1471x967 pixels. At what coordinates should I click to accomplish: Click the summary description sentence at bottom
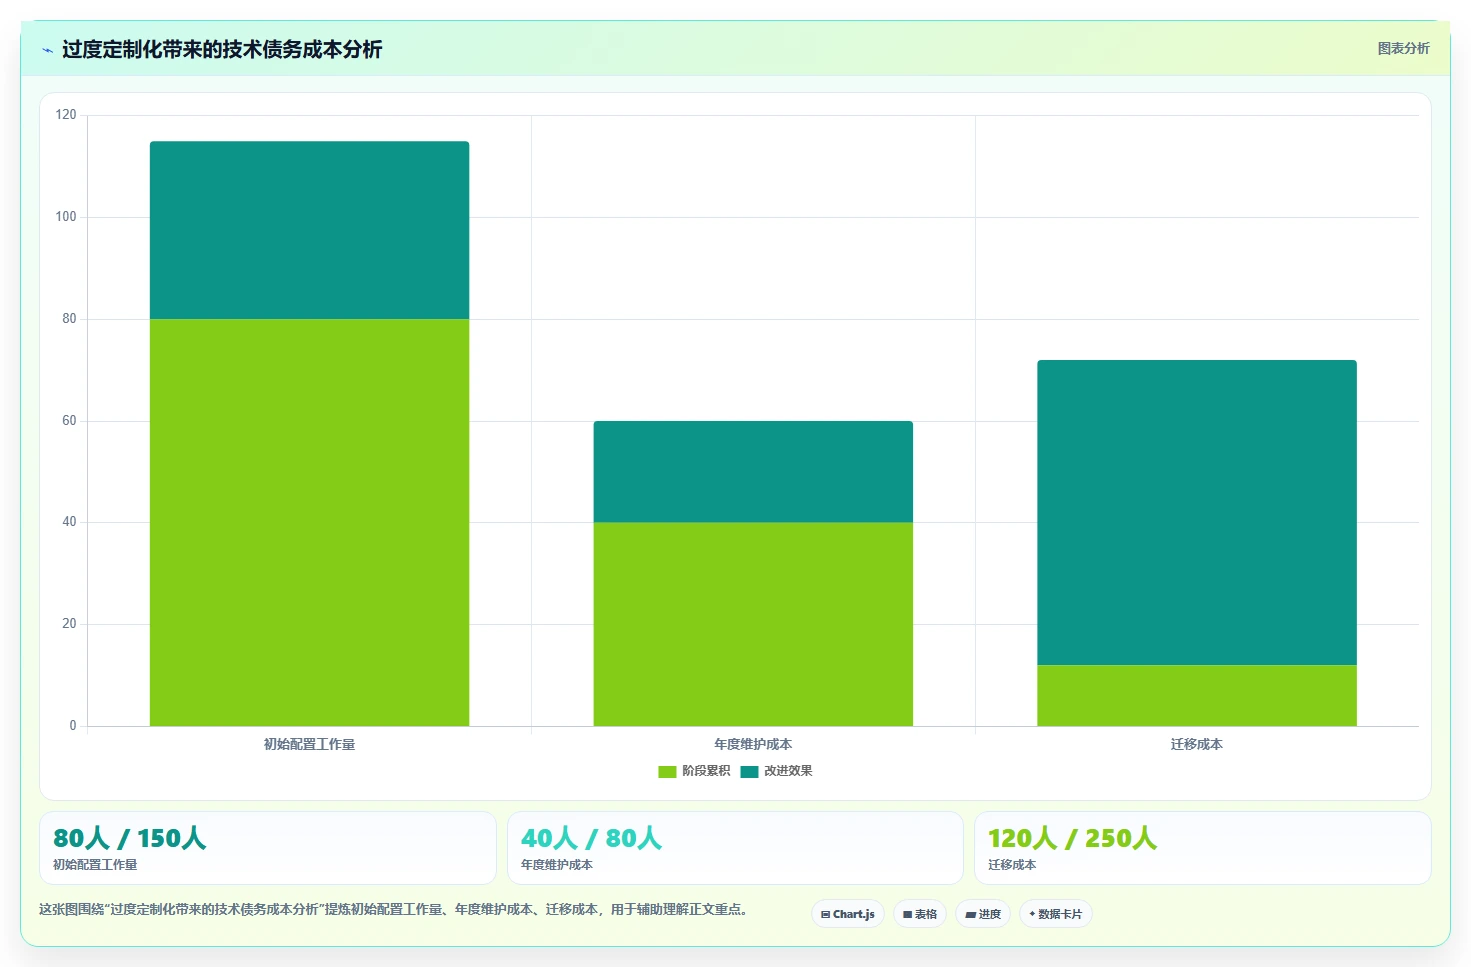pos(393,909)
